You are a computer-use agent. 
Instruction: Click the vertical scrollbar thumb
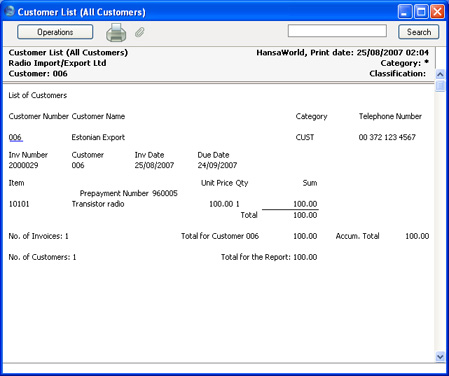tap(440, 86)
